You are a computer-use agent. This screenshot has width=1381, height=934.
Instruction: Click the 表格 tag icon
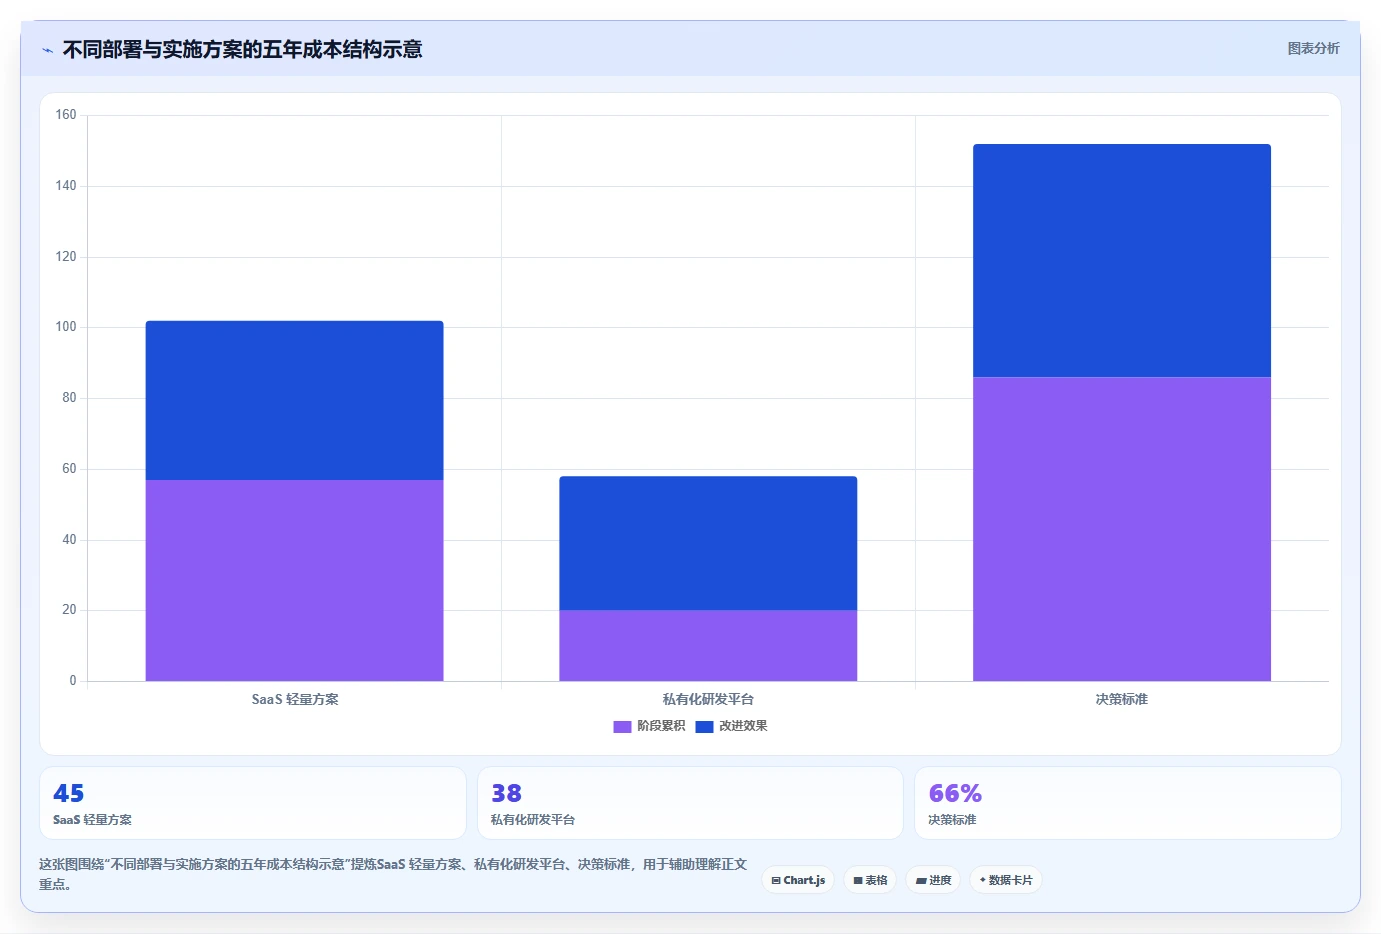coord(858,881)
